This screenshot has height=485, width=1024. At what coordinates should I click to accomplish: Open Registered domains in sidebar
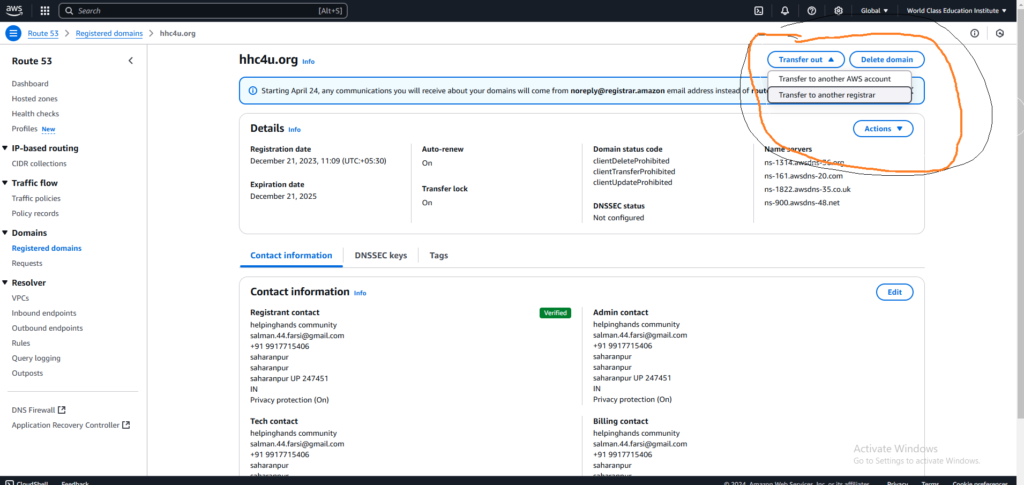coord(46,248)
